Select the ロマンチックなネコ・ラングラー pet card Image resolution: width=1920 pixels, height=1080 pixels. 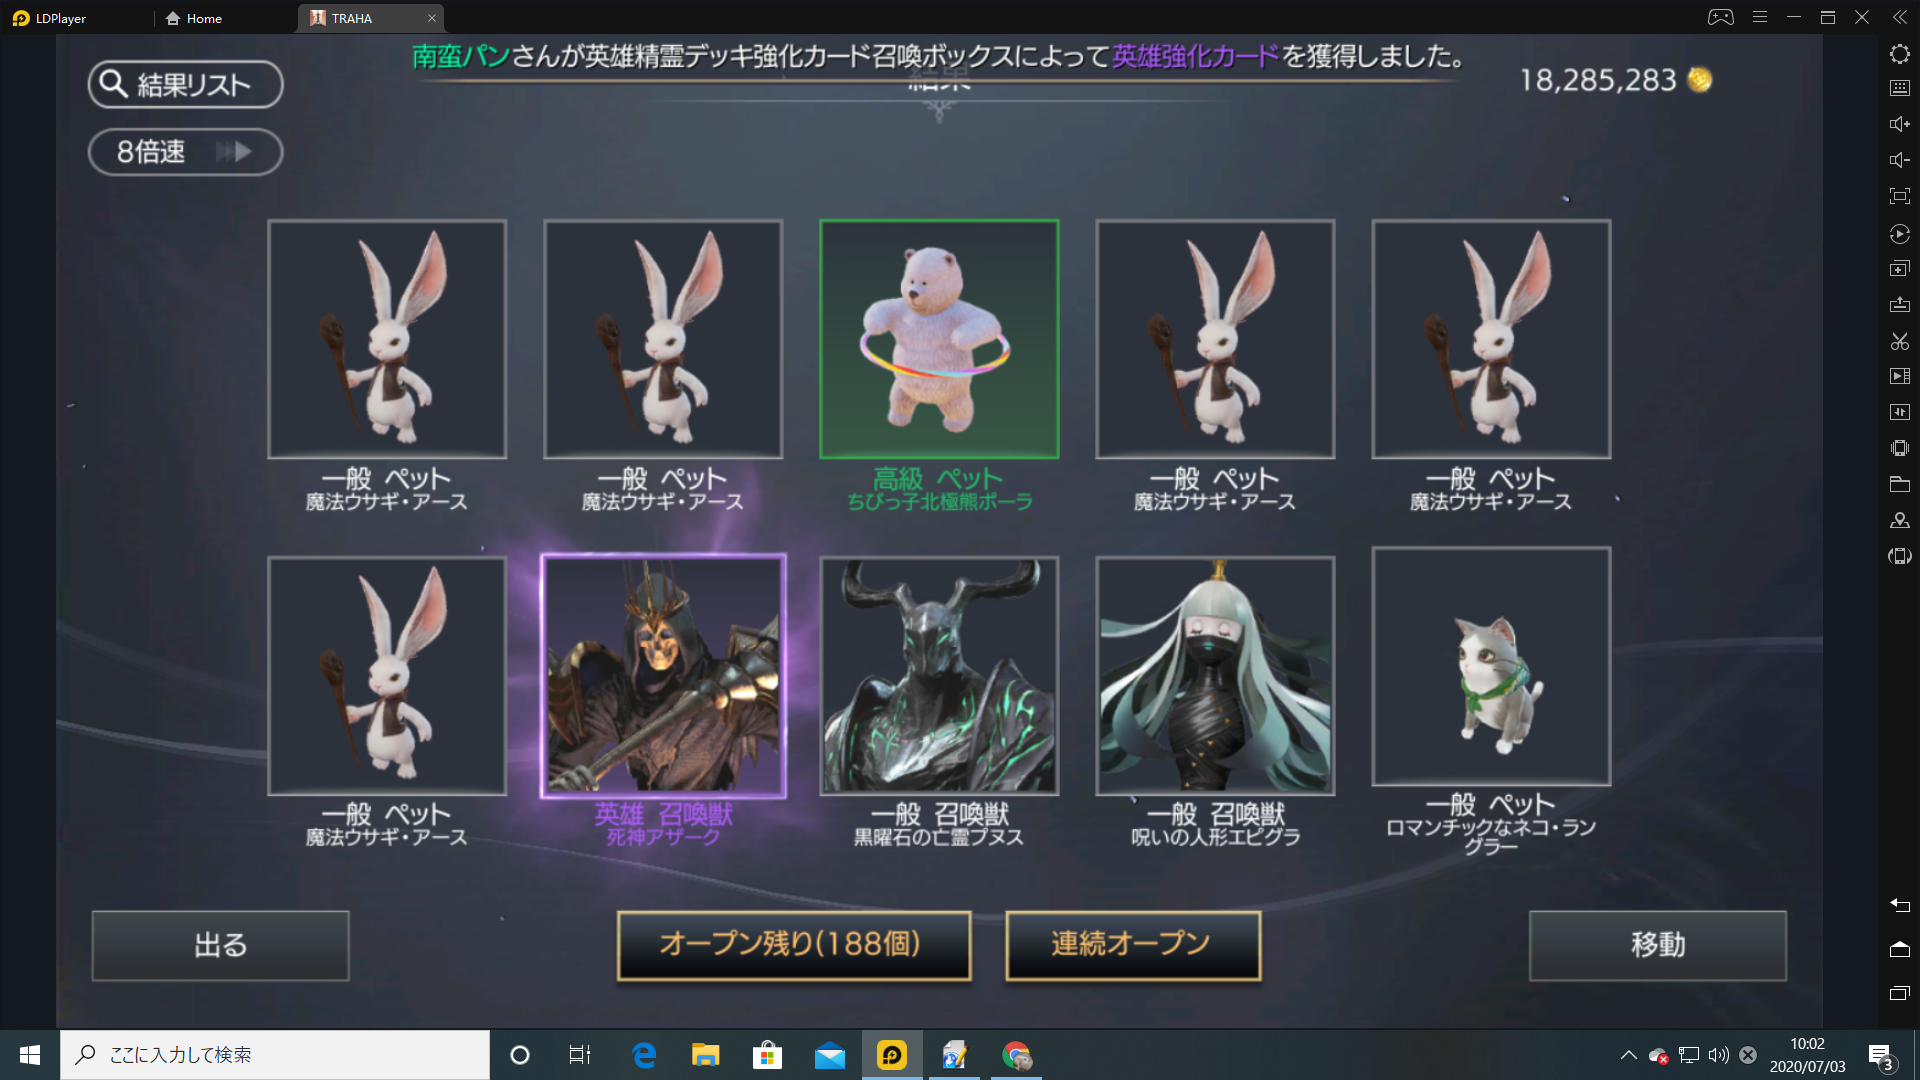[x=1491, y=666]
